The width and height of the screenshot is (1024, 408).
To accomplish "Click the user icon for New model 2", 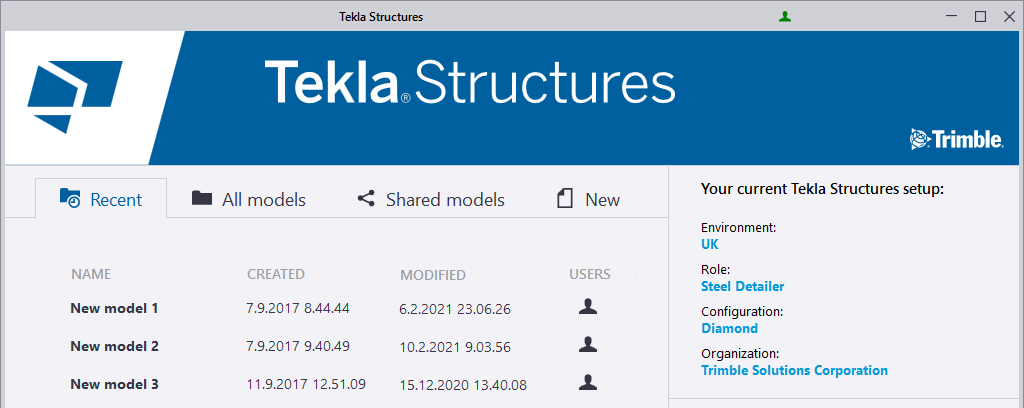I will tap(588, 345).
